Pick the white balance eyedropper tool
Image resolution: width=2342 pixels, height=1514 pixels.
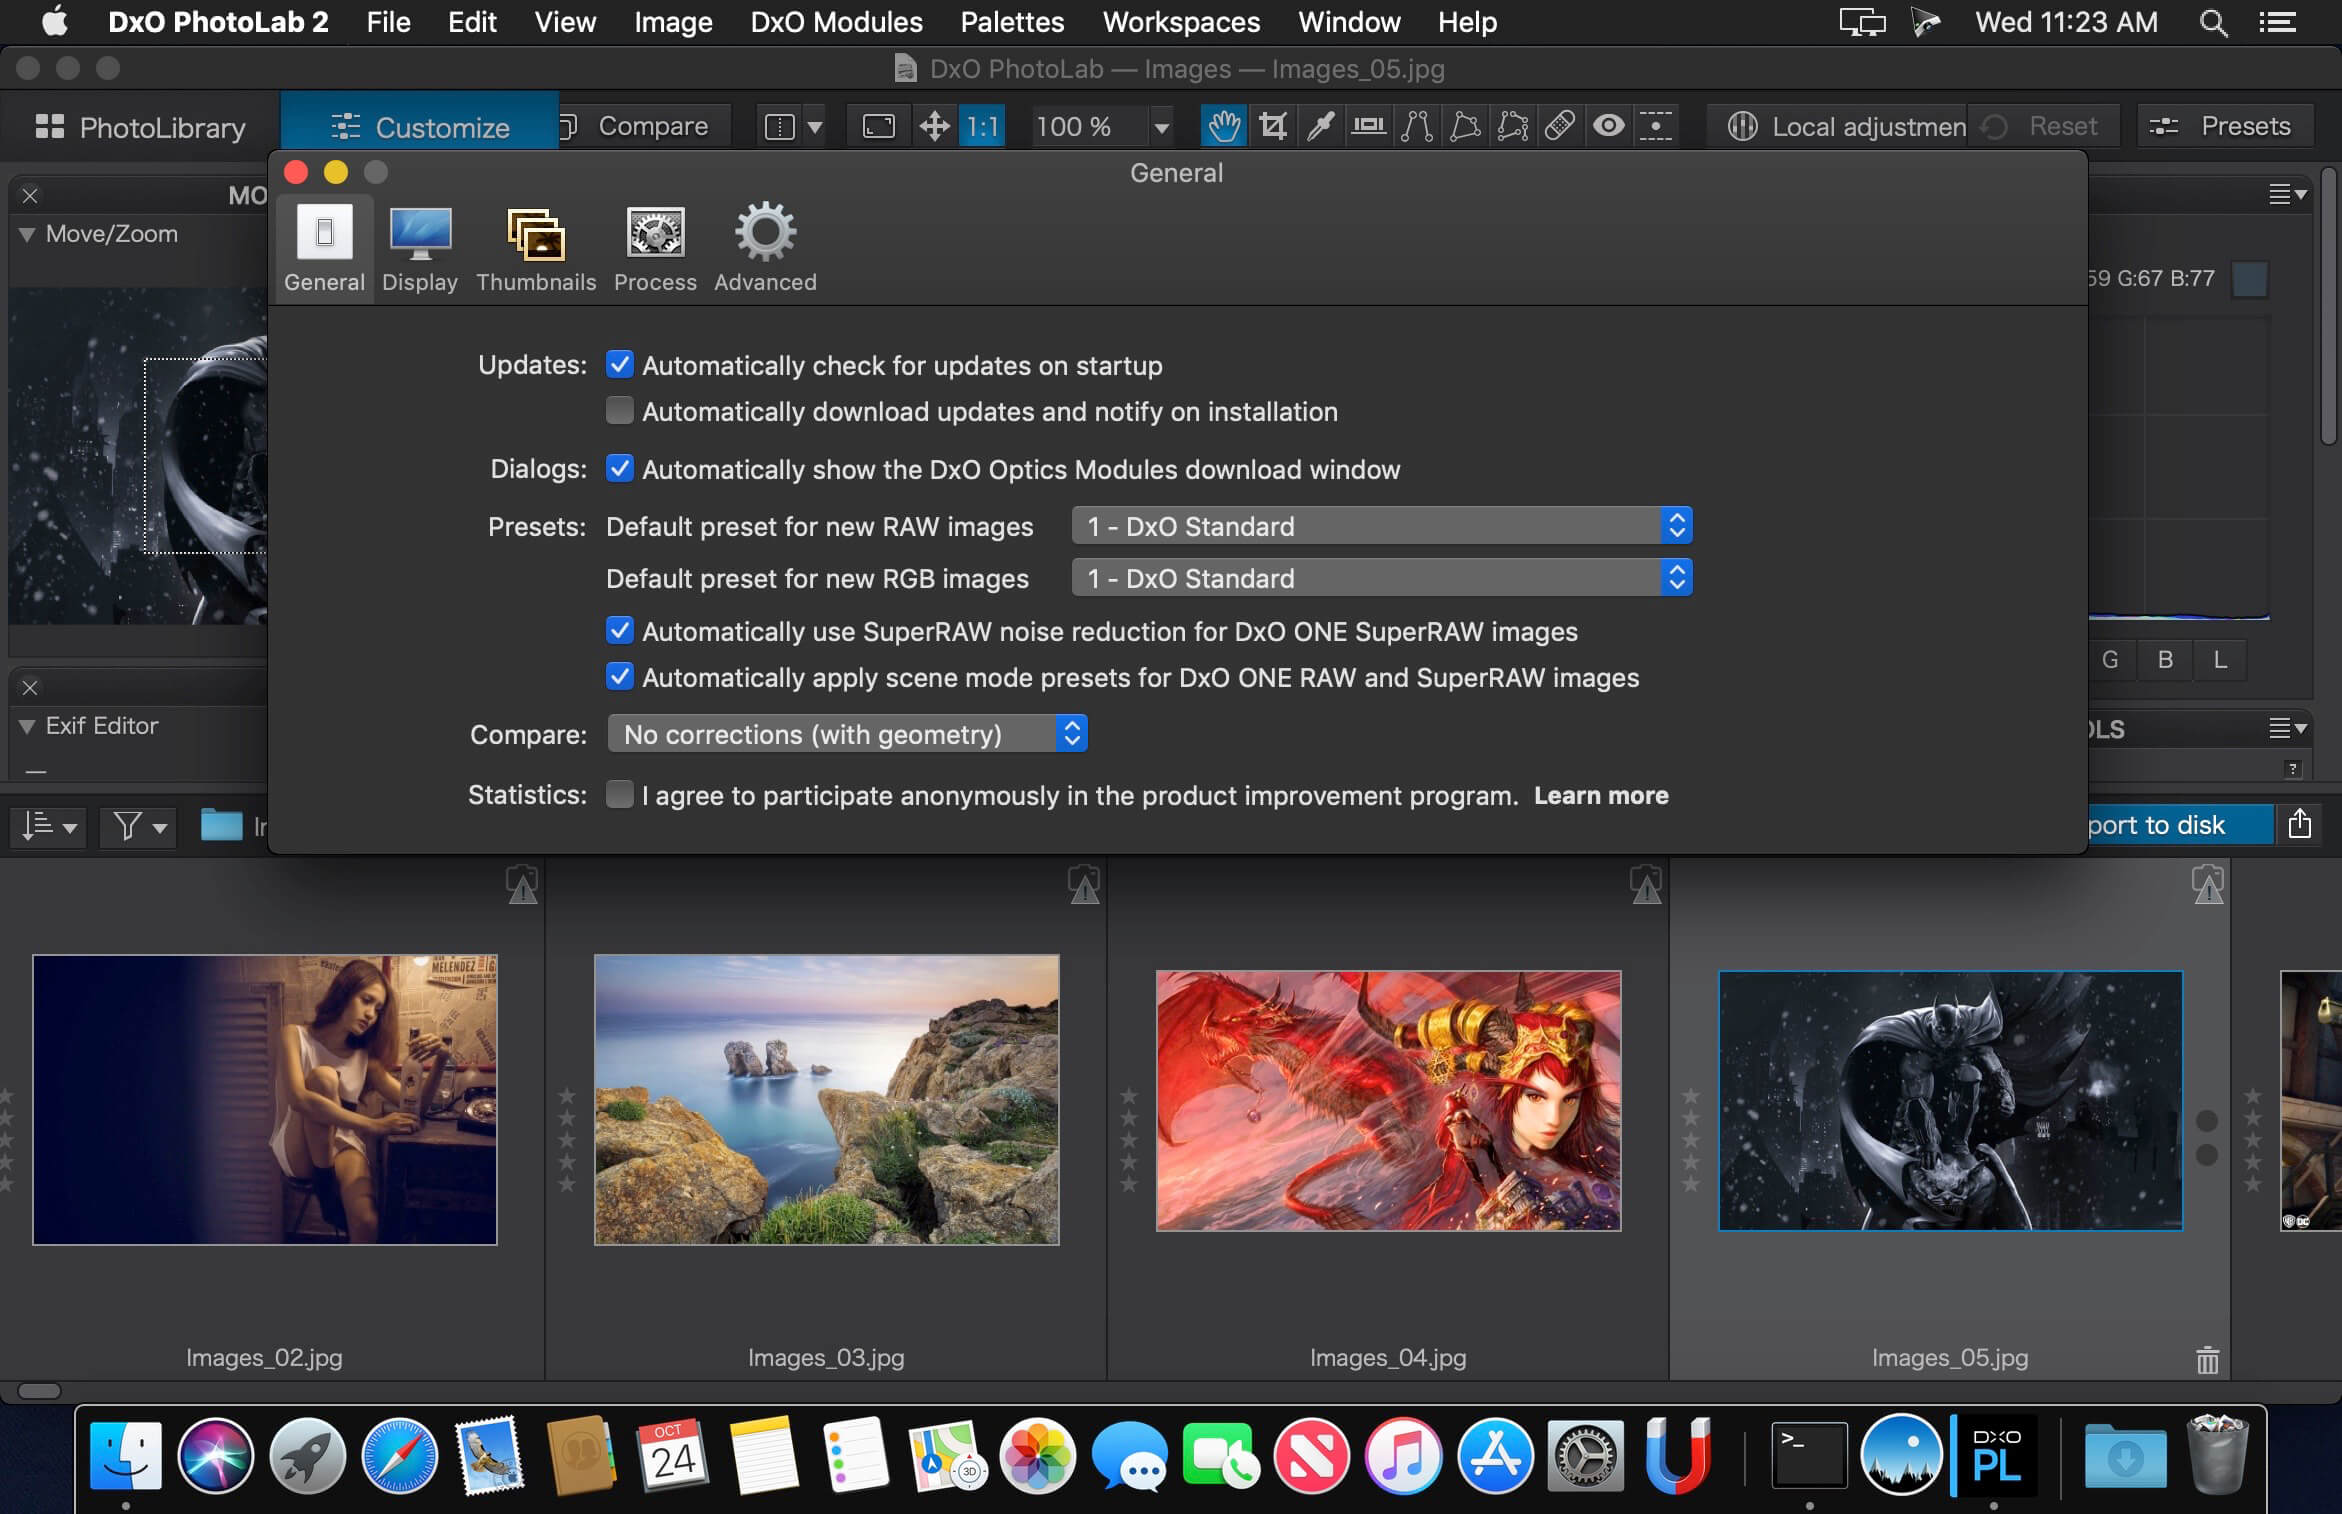(x=1321, y=126)
